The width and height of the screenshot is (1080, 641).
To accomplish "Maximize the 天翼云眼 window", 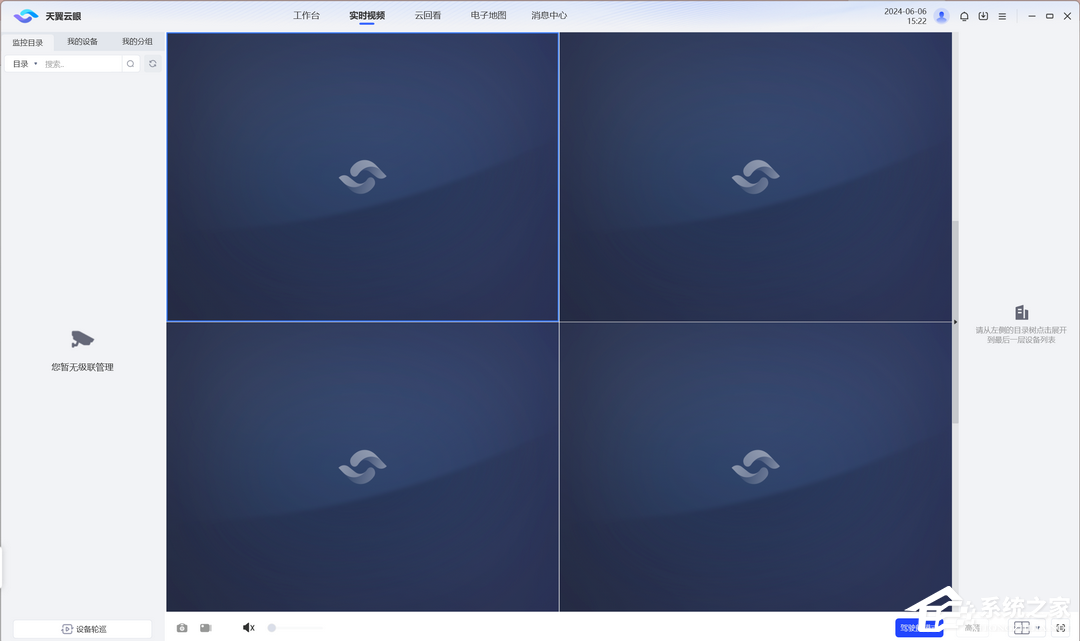I will tap(1050, 16).
